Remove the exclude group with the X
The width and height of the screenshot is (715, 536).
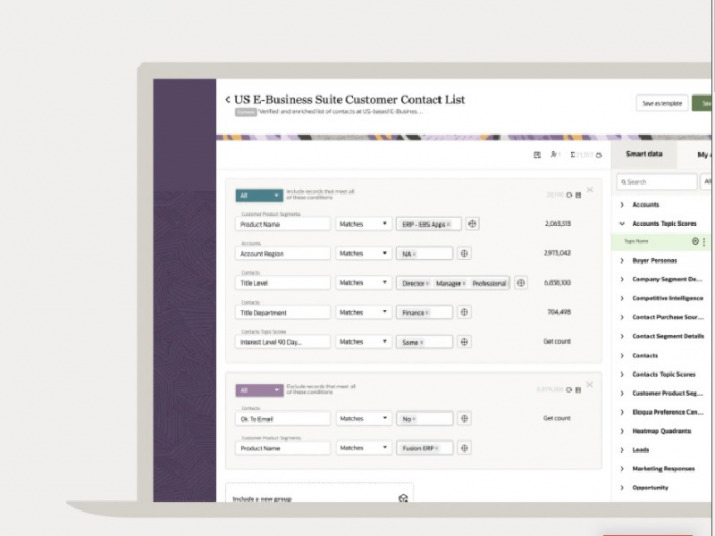[x=590, y=385]
